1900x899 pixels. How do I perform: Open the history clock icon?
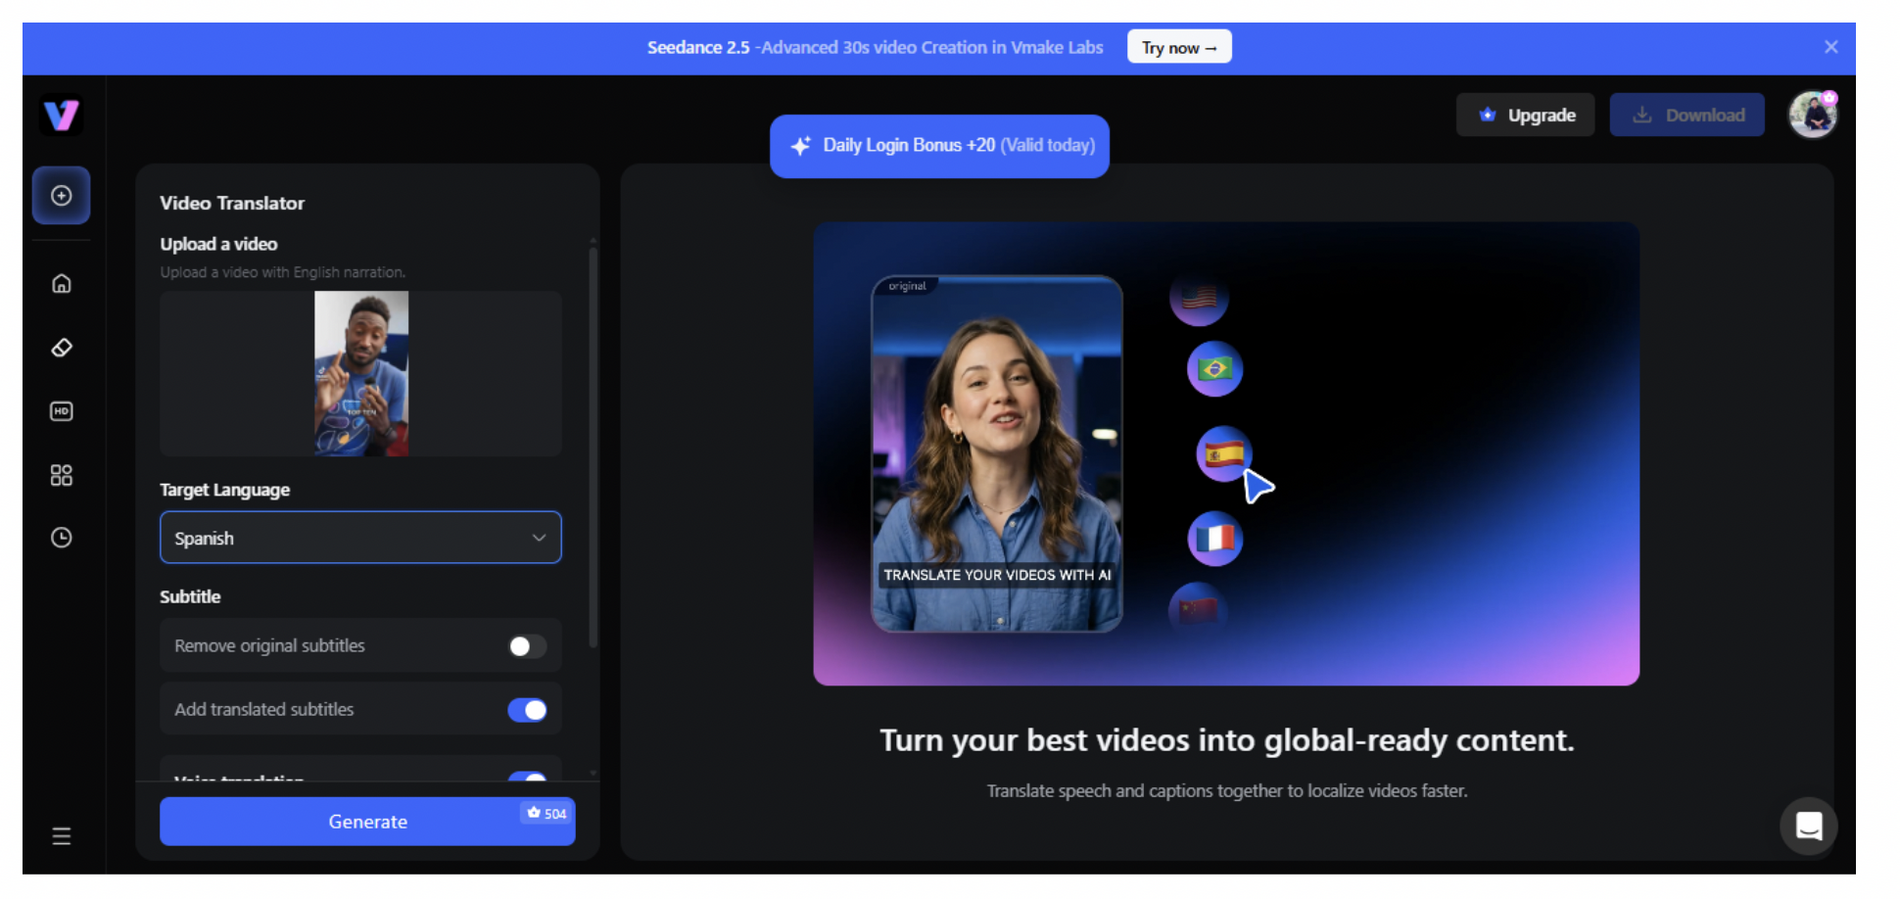pyautogui.click(x=61, y=538)
